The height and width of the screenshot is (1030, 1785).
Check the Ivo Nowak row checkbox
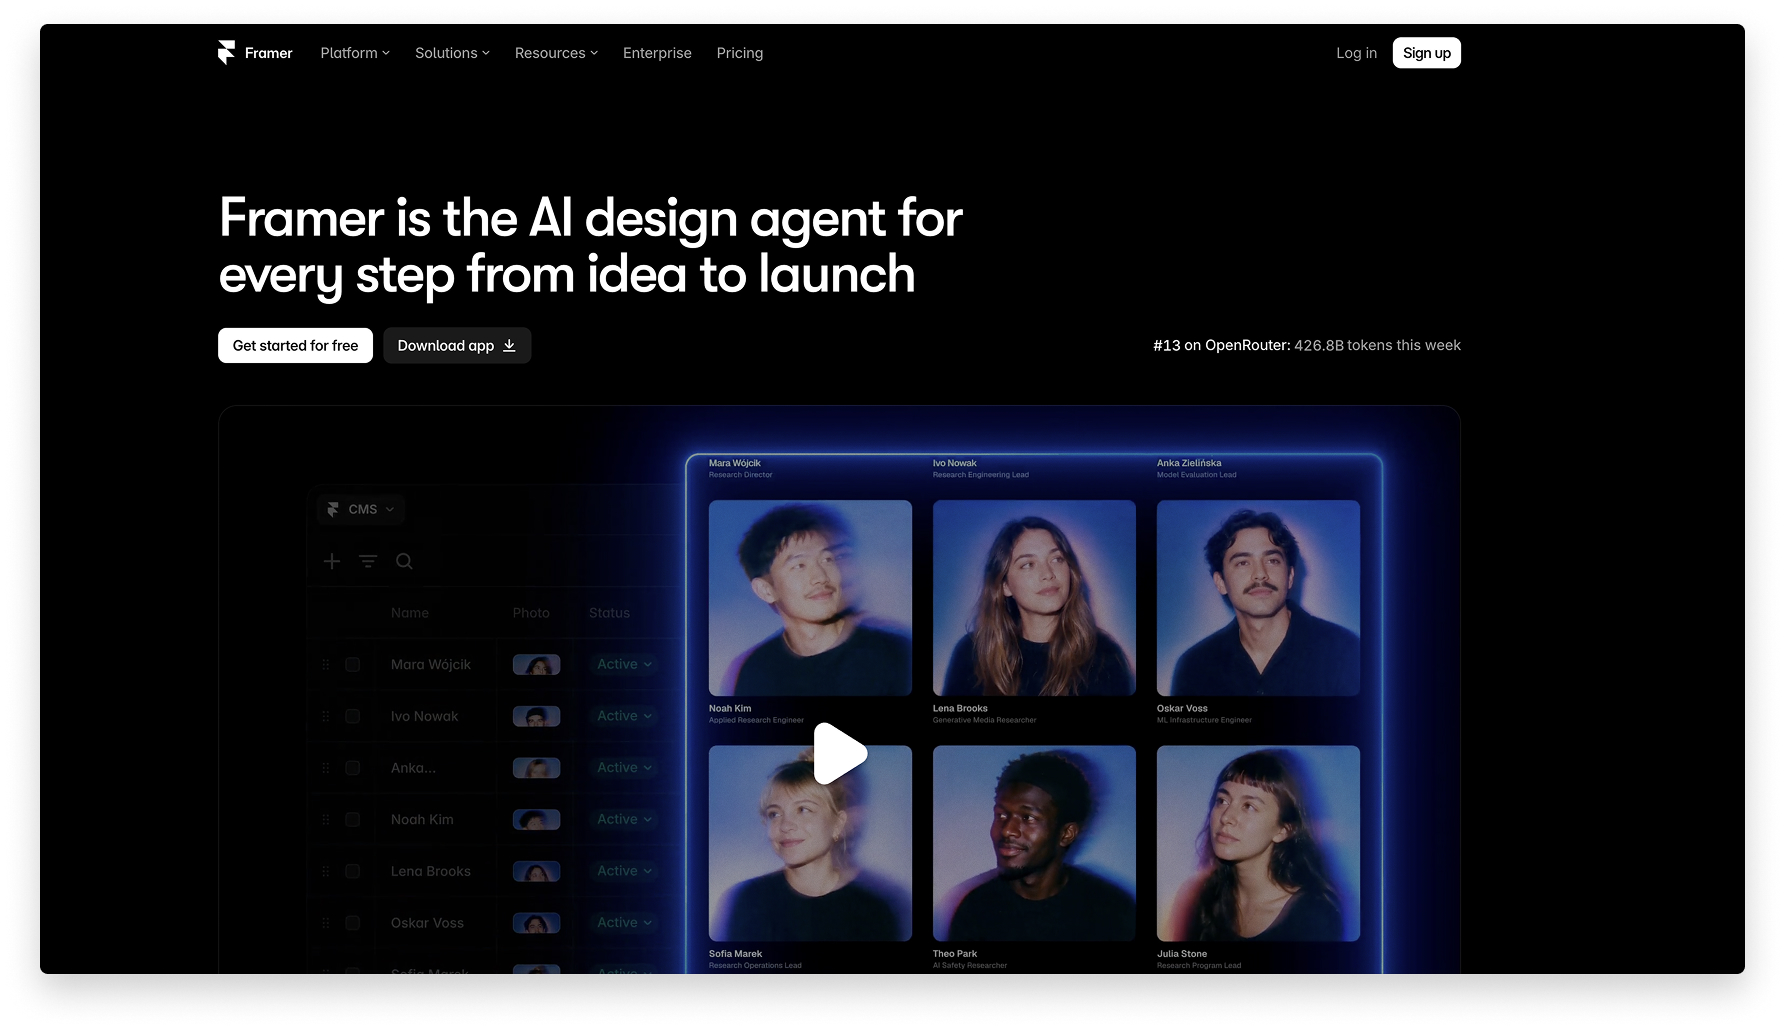point(352,716)
